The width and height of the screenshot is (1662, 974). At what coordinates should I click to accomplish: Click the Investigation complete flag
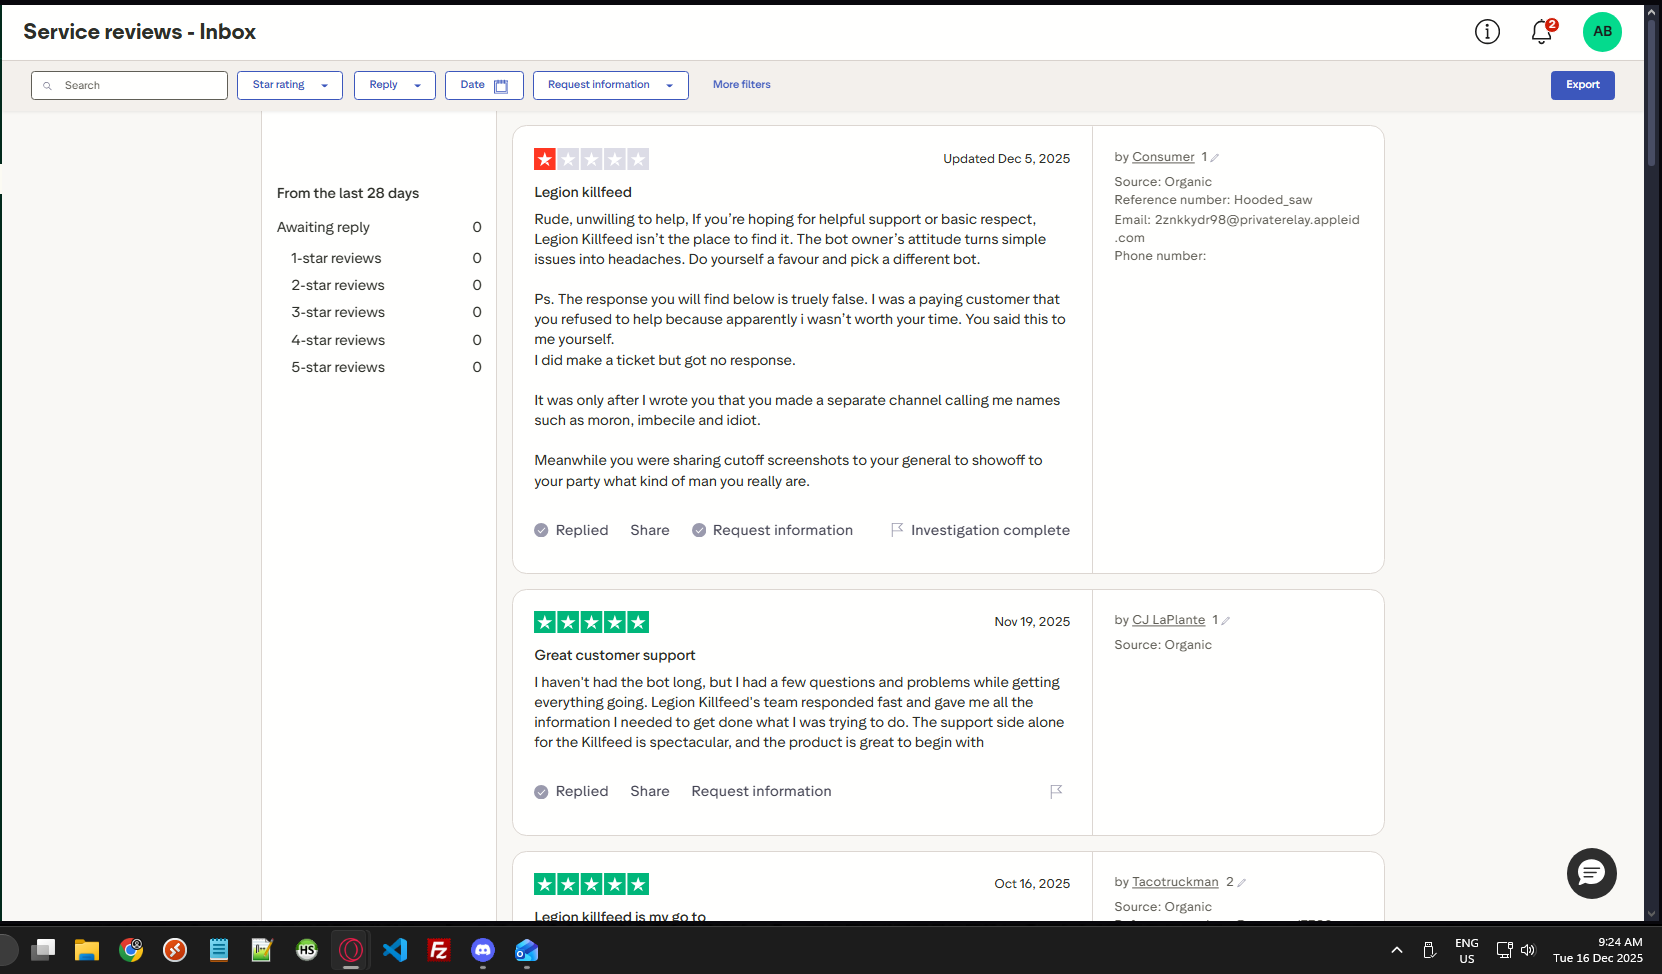(980, 530)
